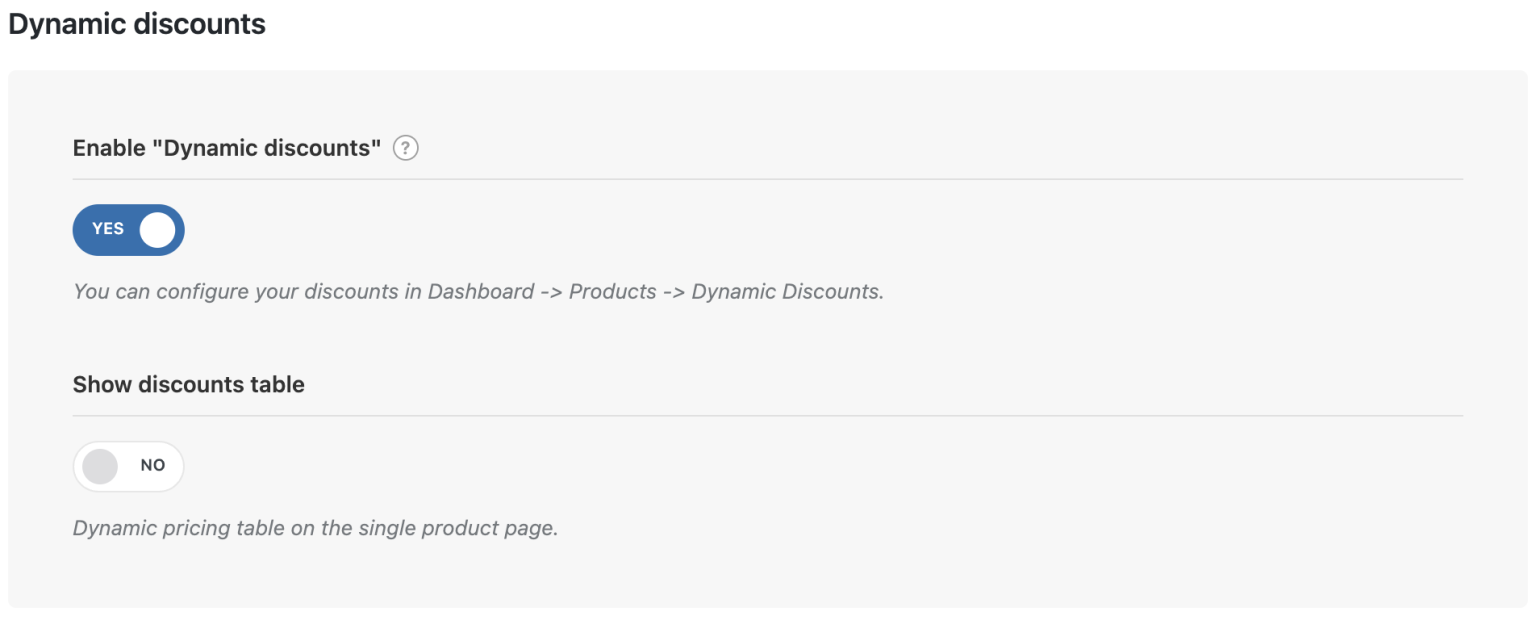The width and height of the screenshot is (1536, 620).
Task: Click the word Dashboard in the hint
Action: coord(481,292)
